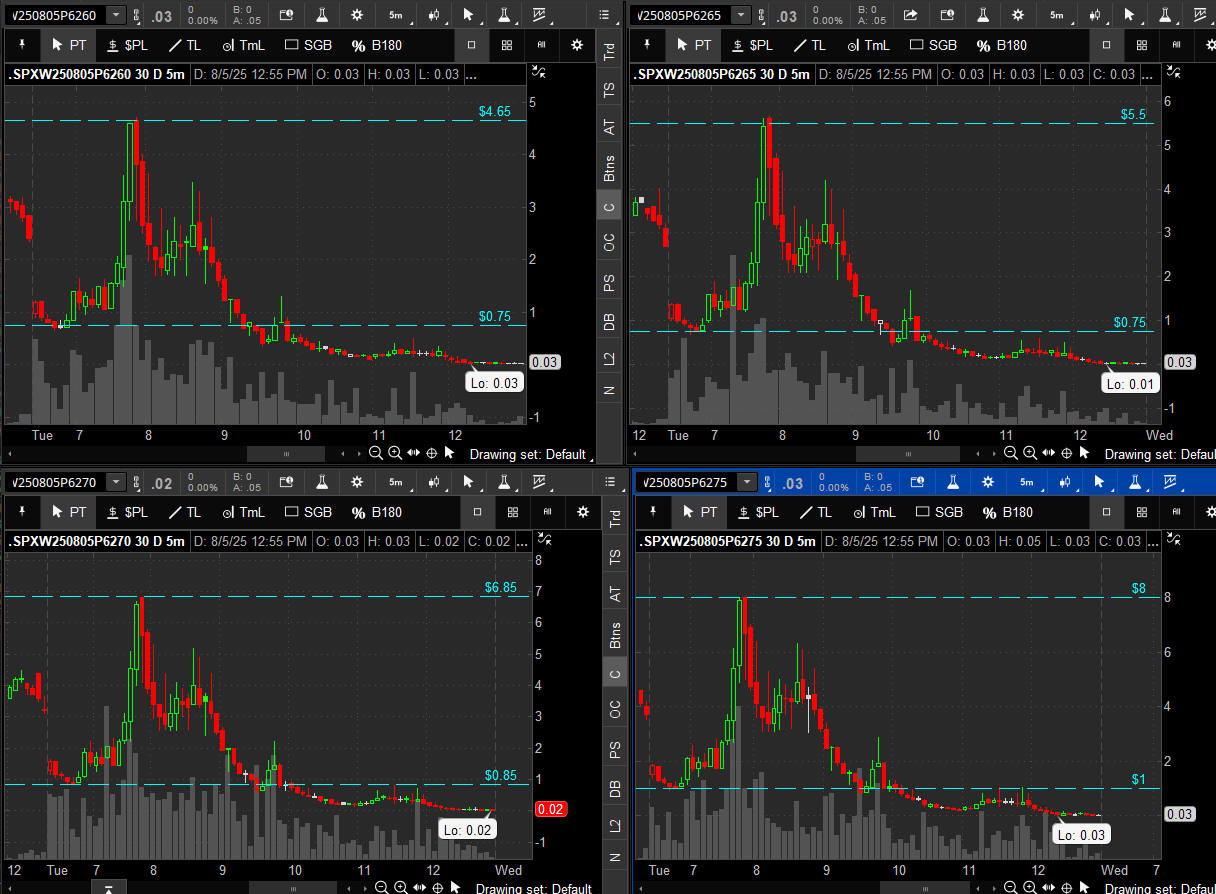
Task: Click the crosshair pan icon under the P6265 chart
Action: (1066, 453)
